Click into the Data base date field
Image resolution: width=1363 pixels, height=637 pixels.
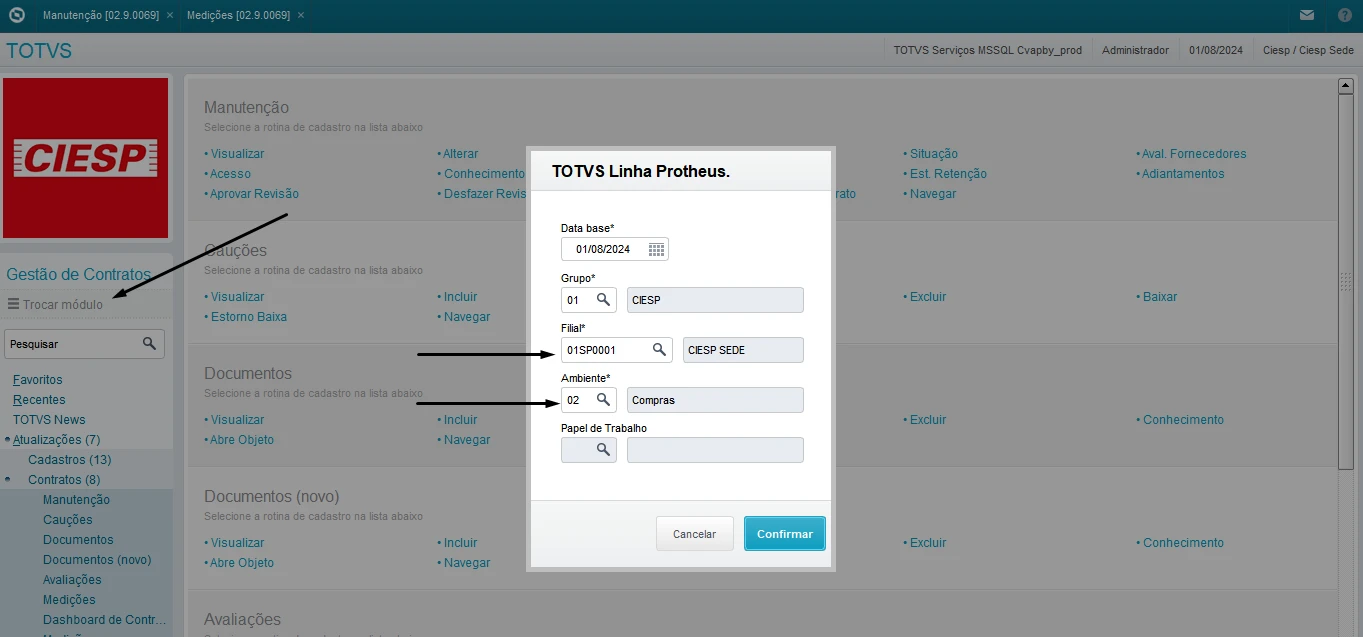pyautogui.click(x=603, y=249)
